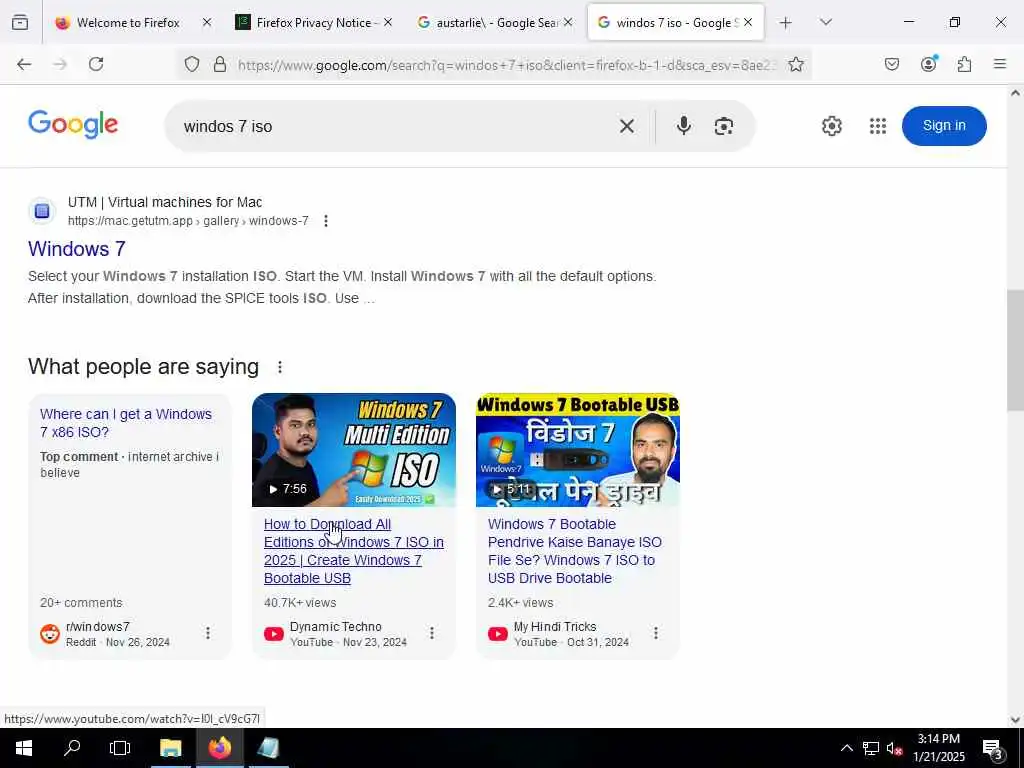Sign in to Google
This screenshot has width=1024, height=768.
pyautogui.click(x=944, y=125)
